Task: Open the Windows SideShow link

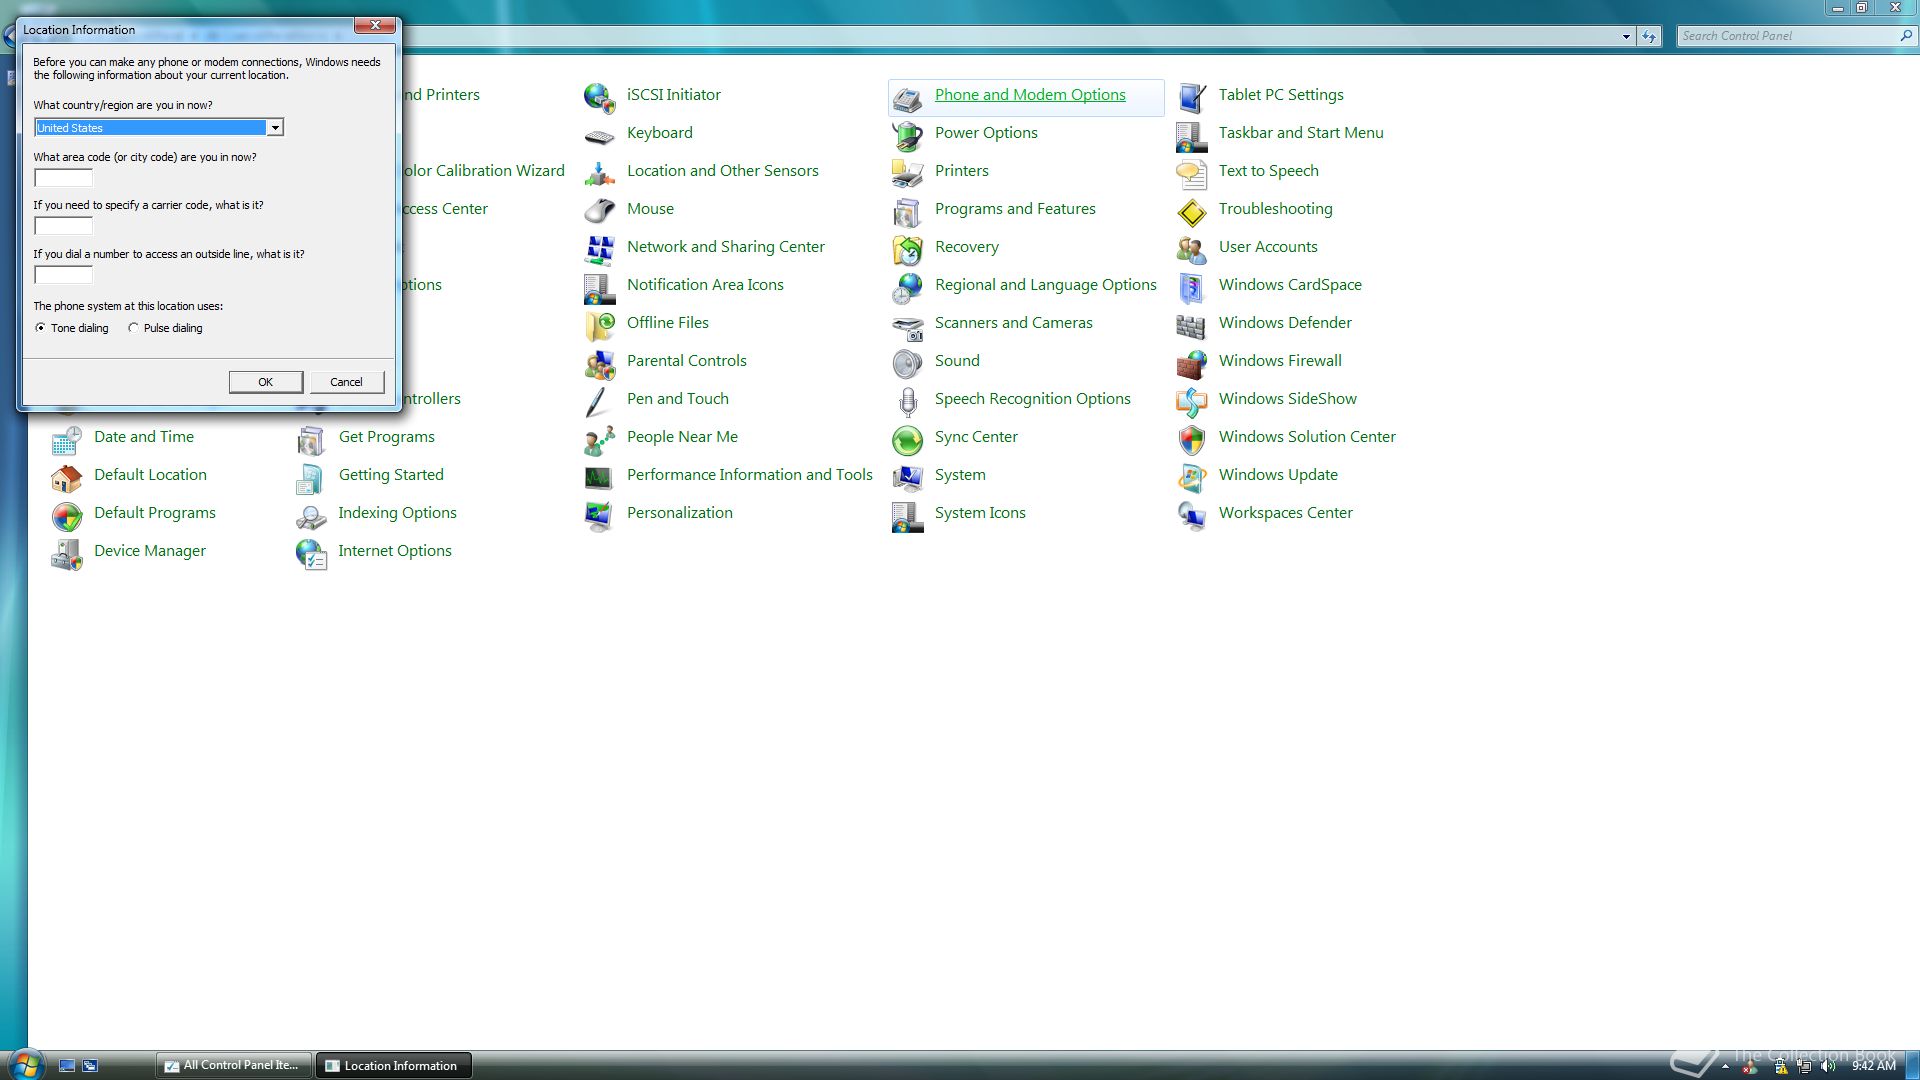Action: click(x=1288, y=399)
